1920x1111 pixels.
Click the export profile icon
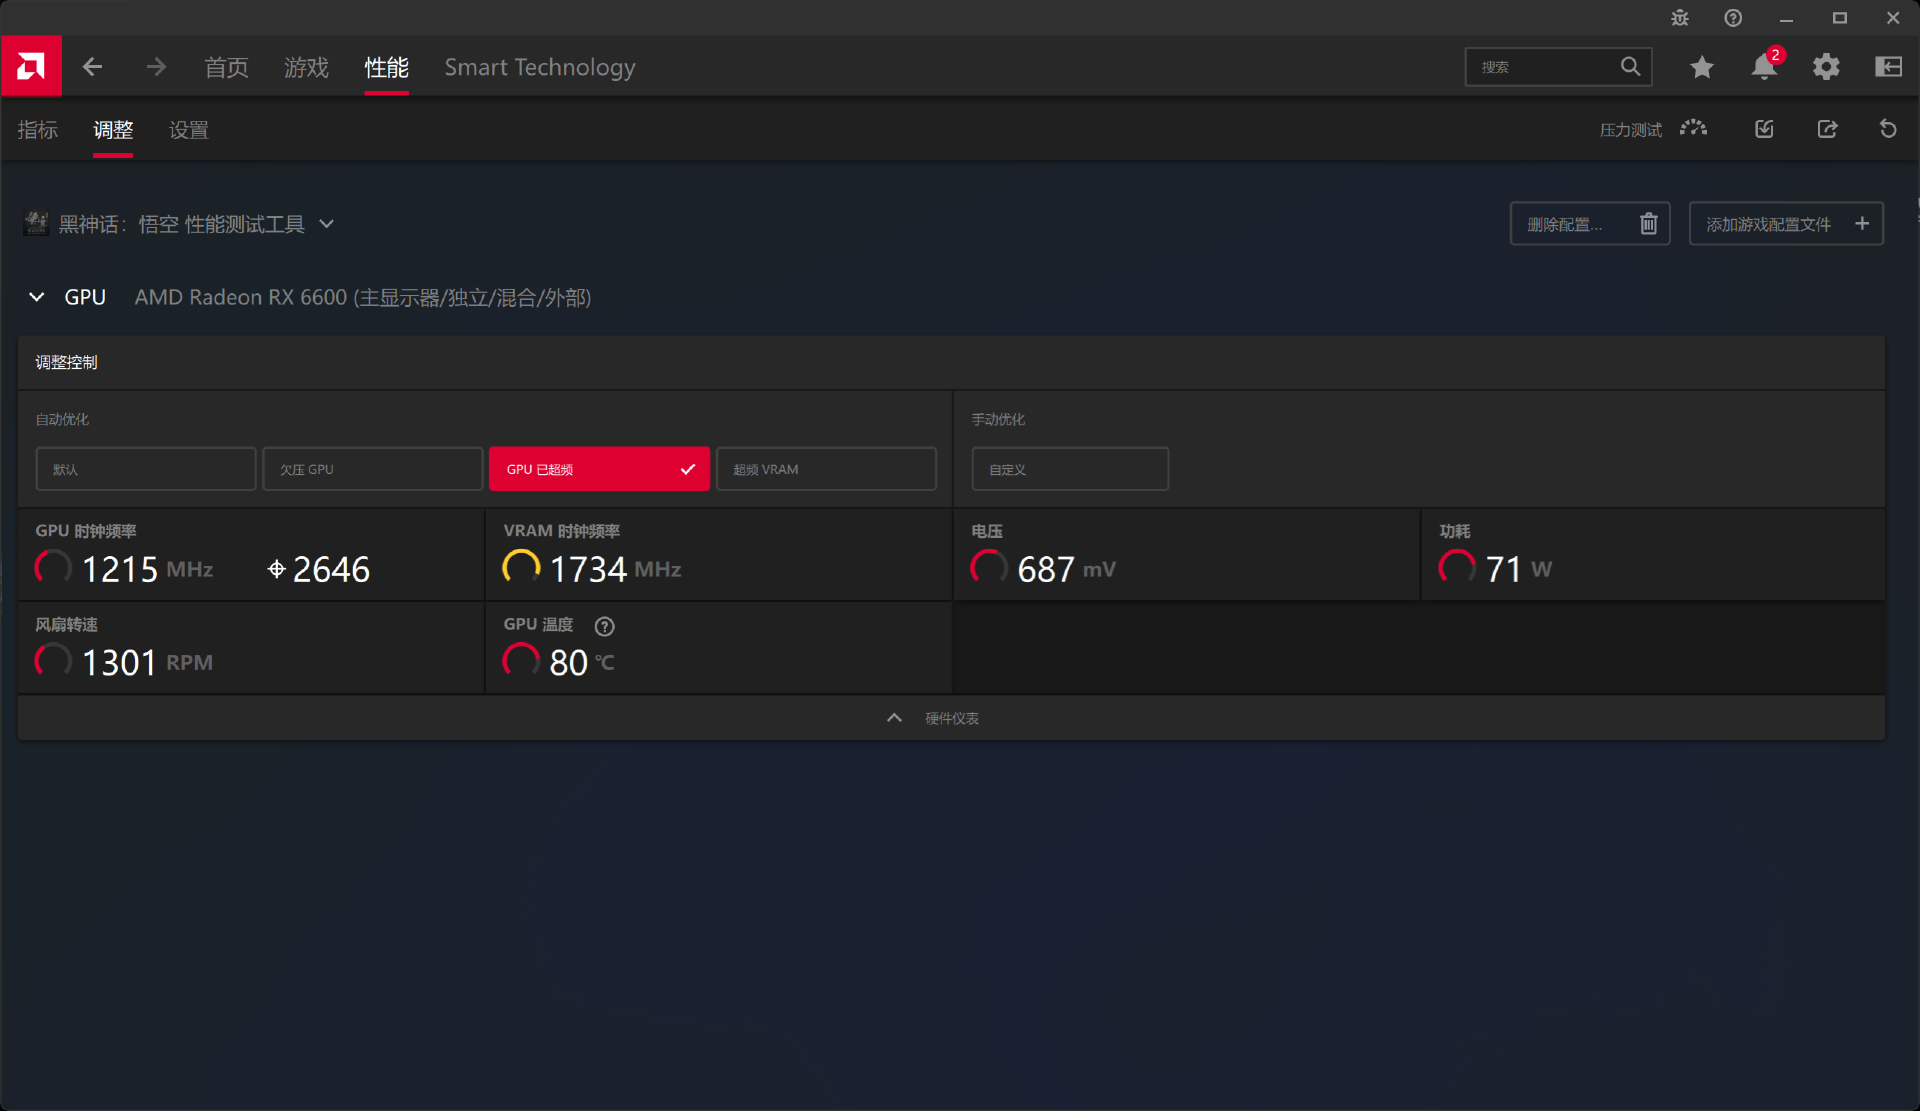[x=1827, y=129]
